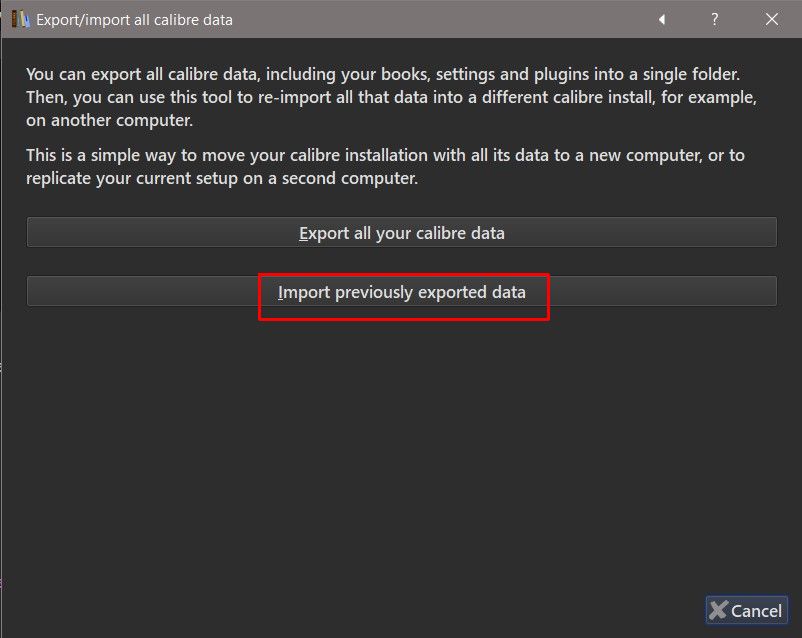This screenshot has height=638, width=802.
Task: Click the gray X icon inside Cancel
Action: pyautogui.click(x=718, y=610)
